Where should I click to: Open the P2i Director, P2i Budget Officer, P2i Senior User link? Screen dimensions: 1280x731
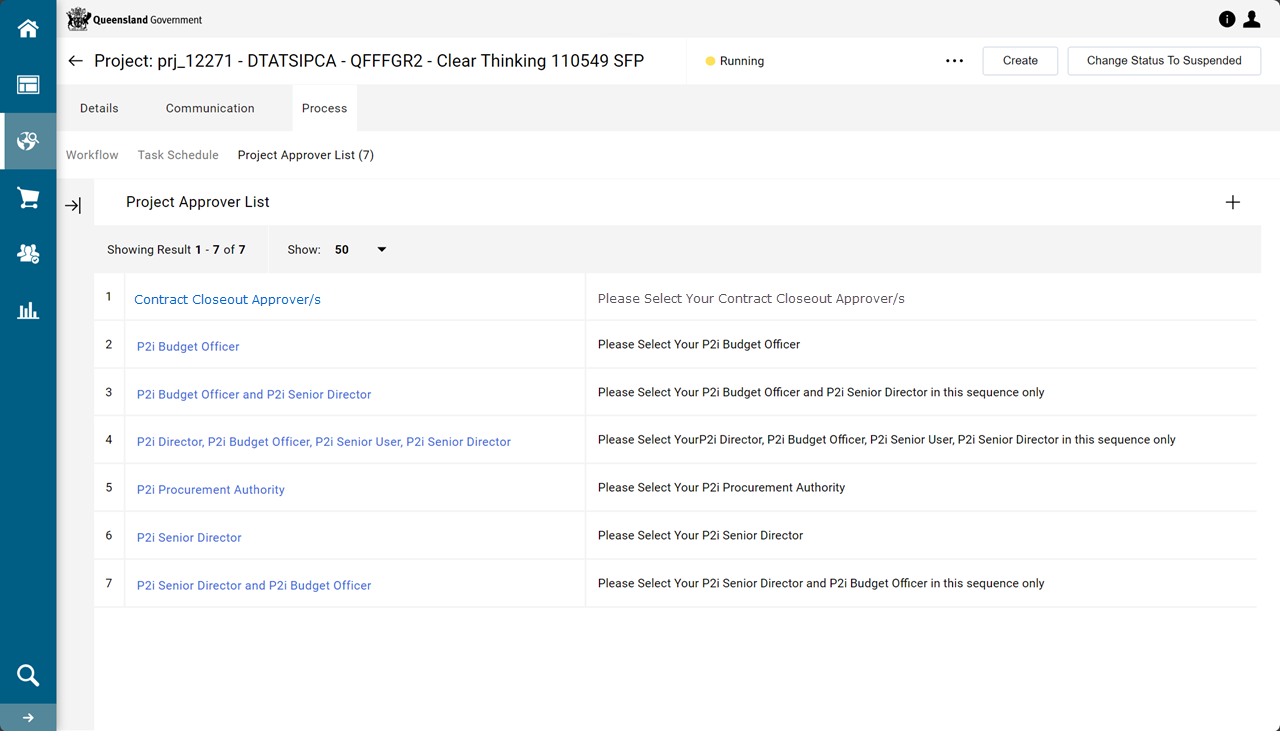point(324,441)
